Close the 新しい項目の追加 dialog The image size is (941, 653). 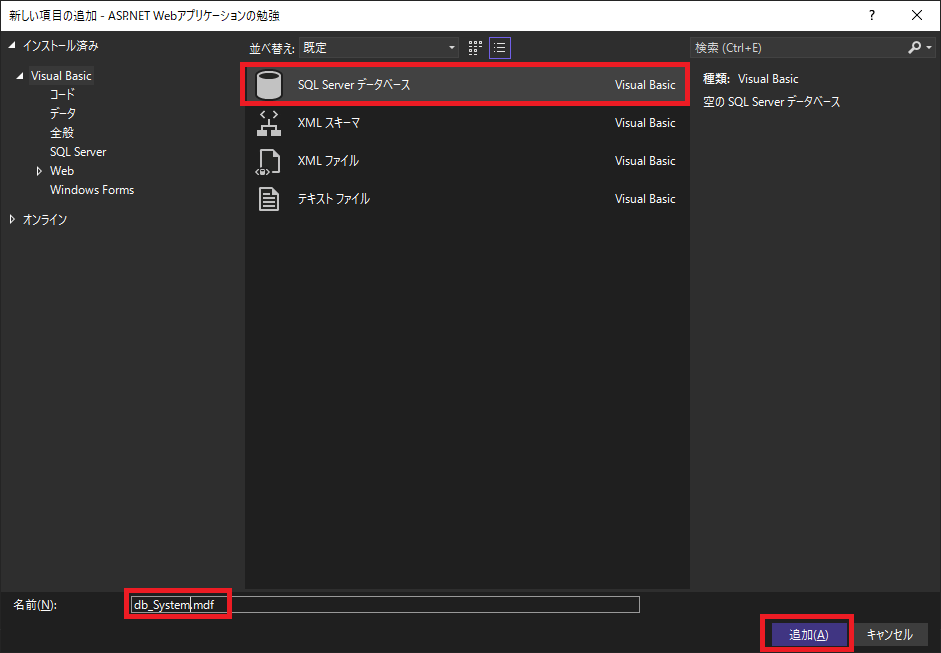[916, 16]
